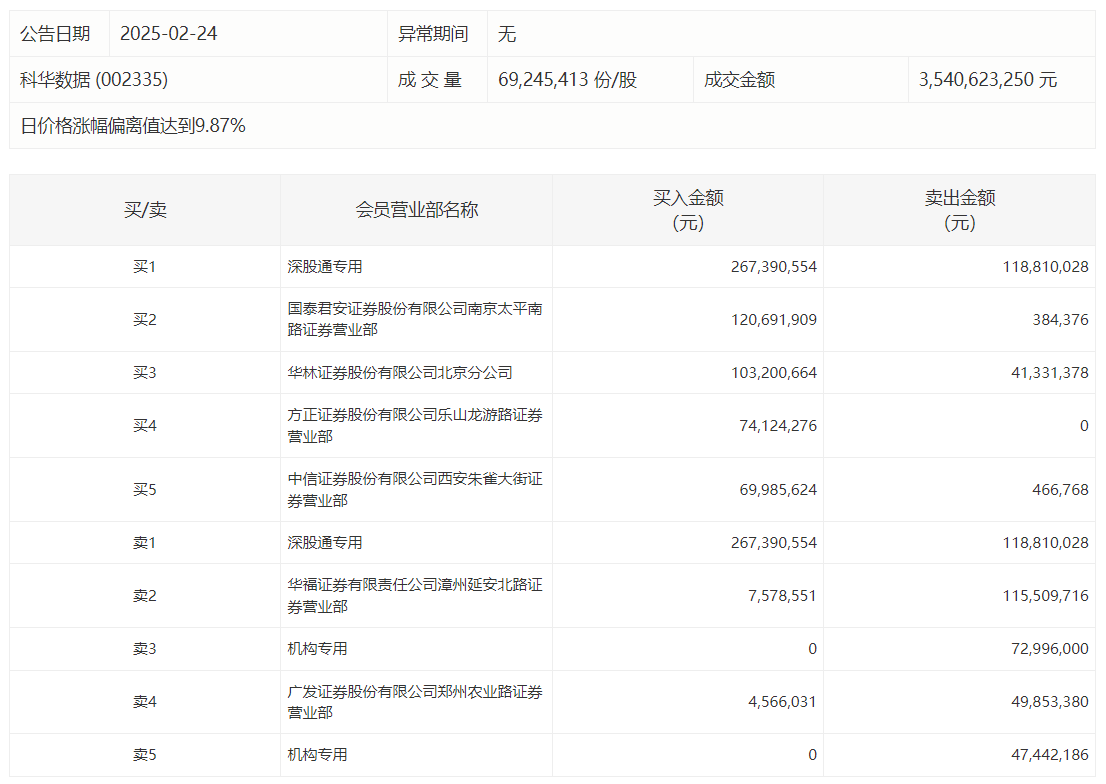Select the announcement date 2025-02-24
Viewport: 1106px width, 784px height.
(x=168, y=34)
